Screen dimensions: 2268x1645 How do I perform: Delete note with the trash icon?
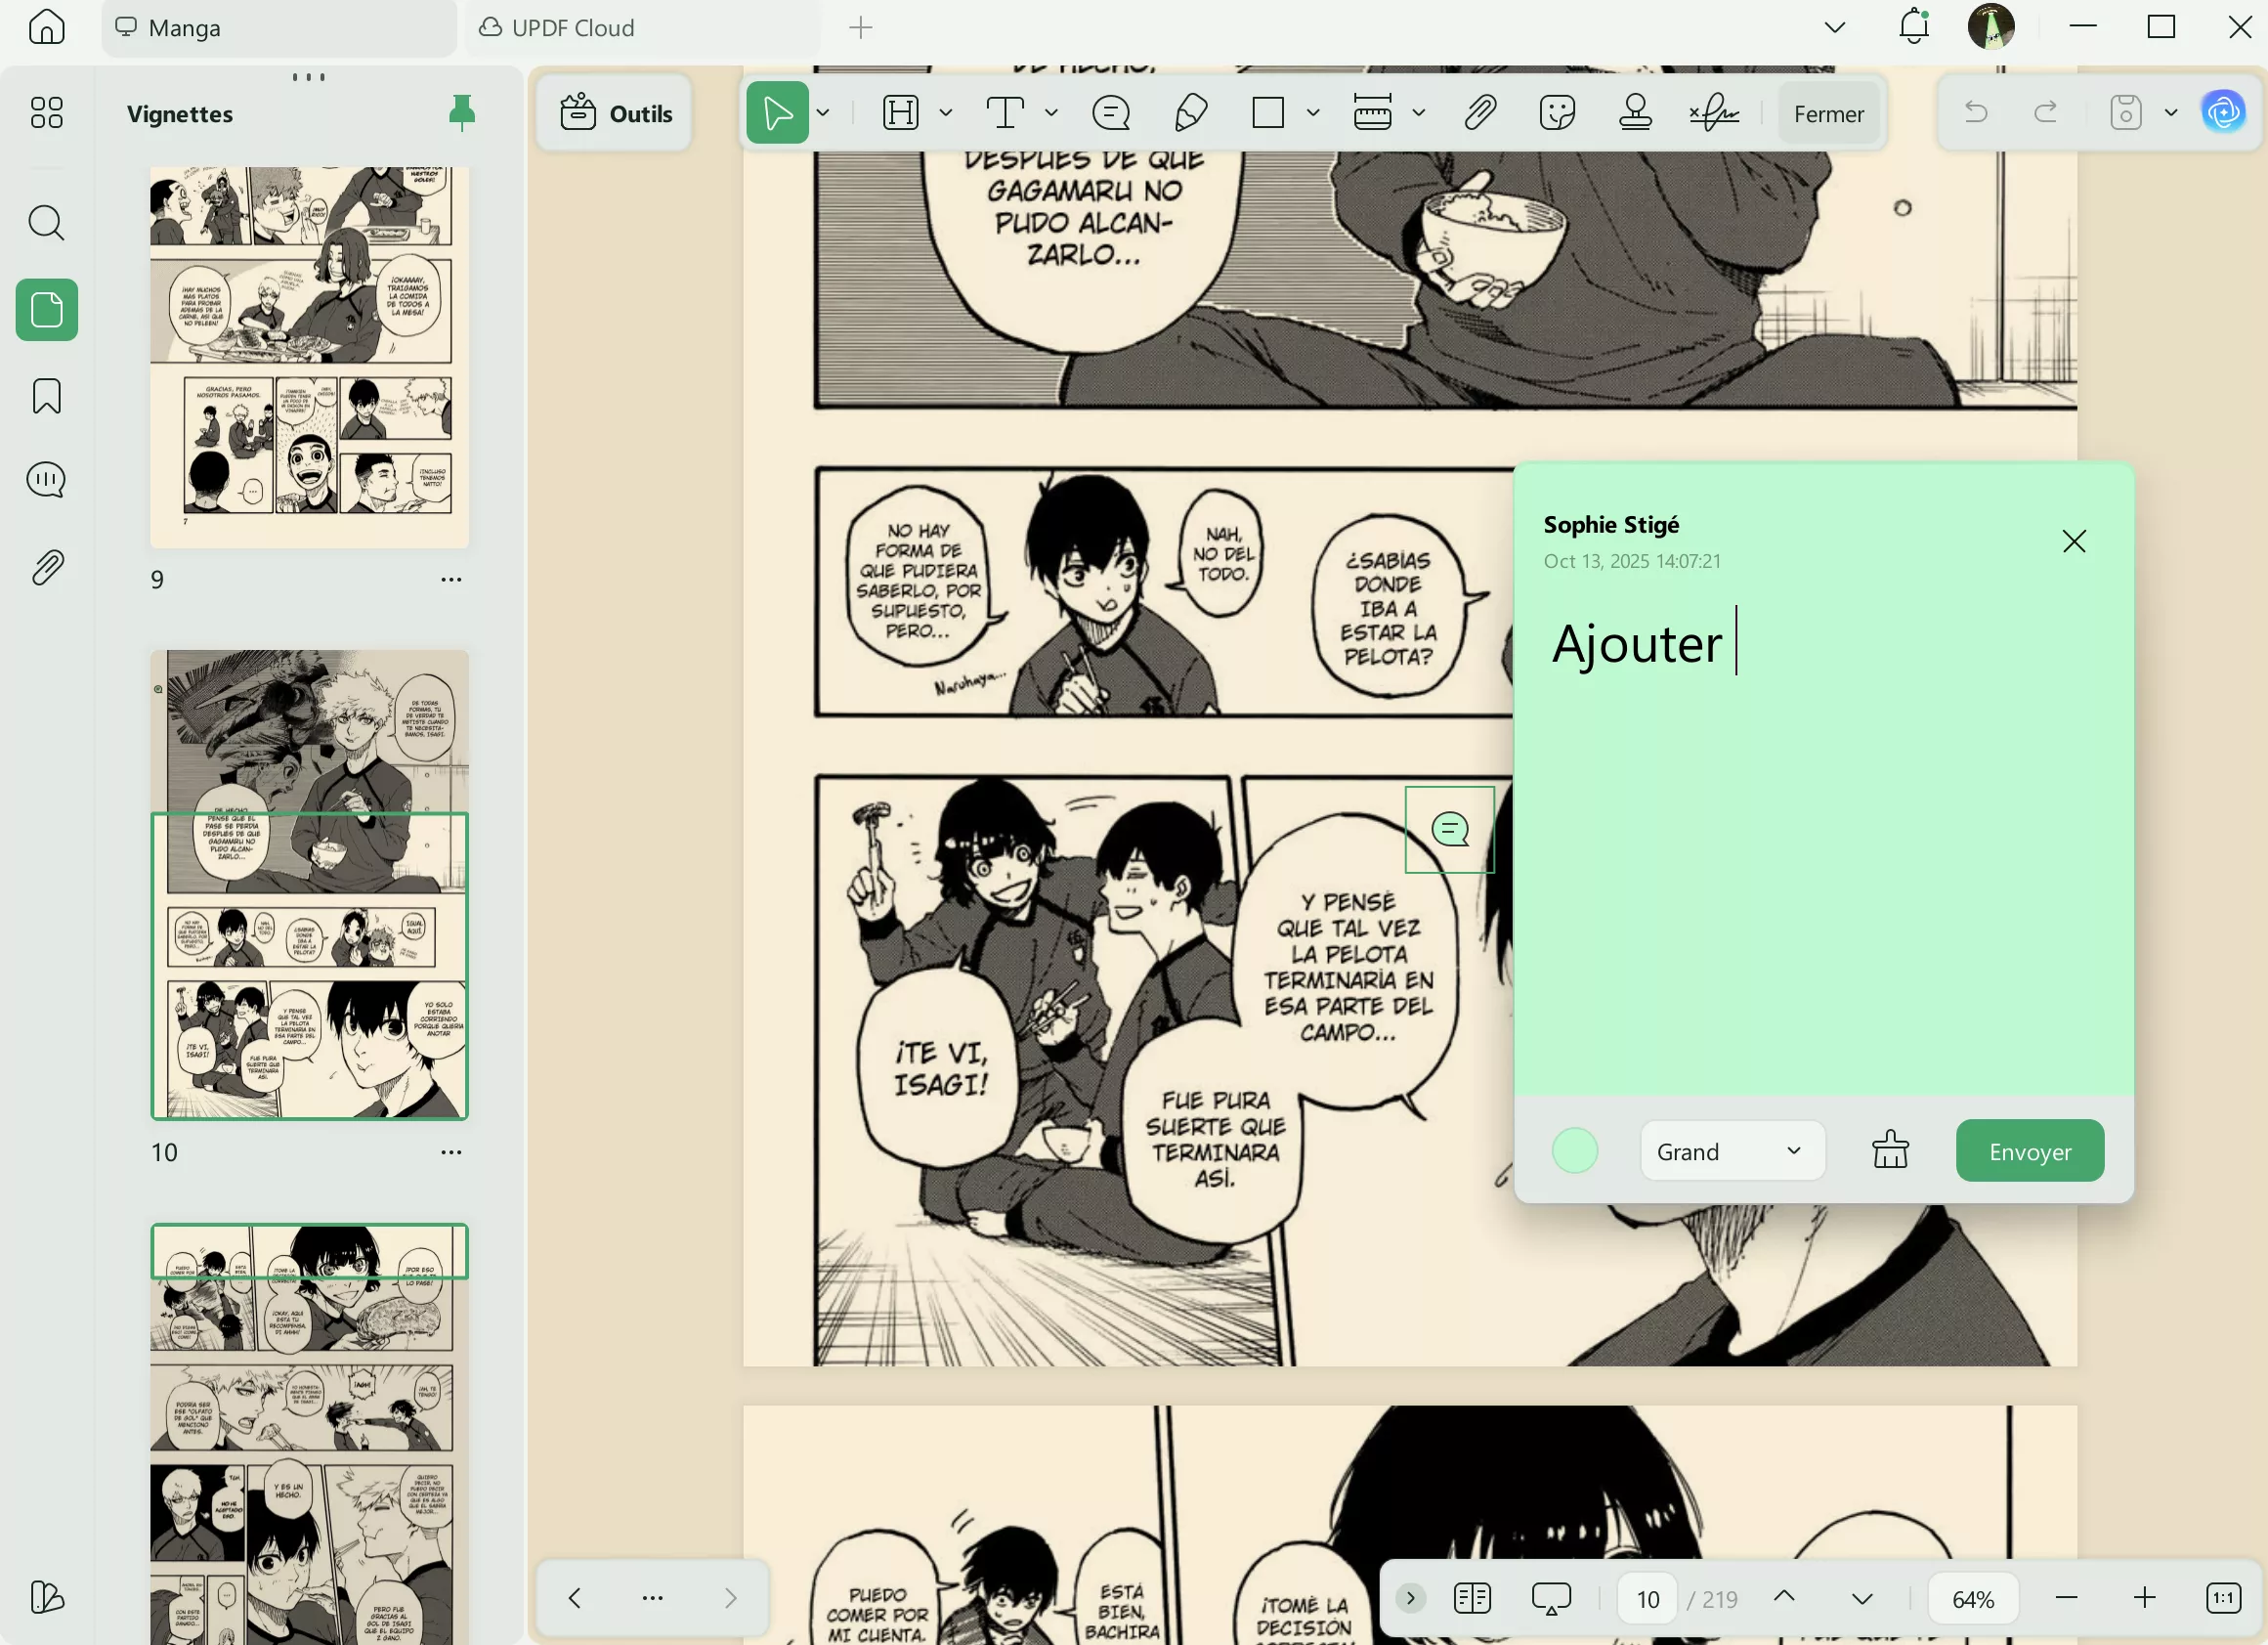[1890, 1150]
